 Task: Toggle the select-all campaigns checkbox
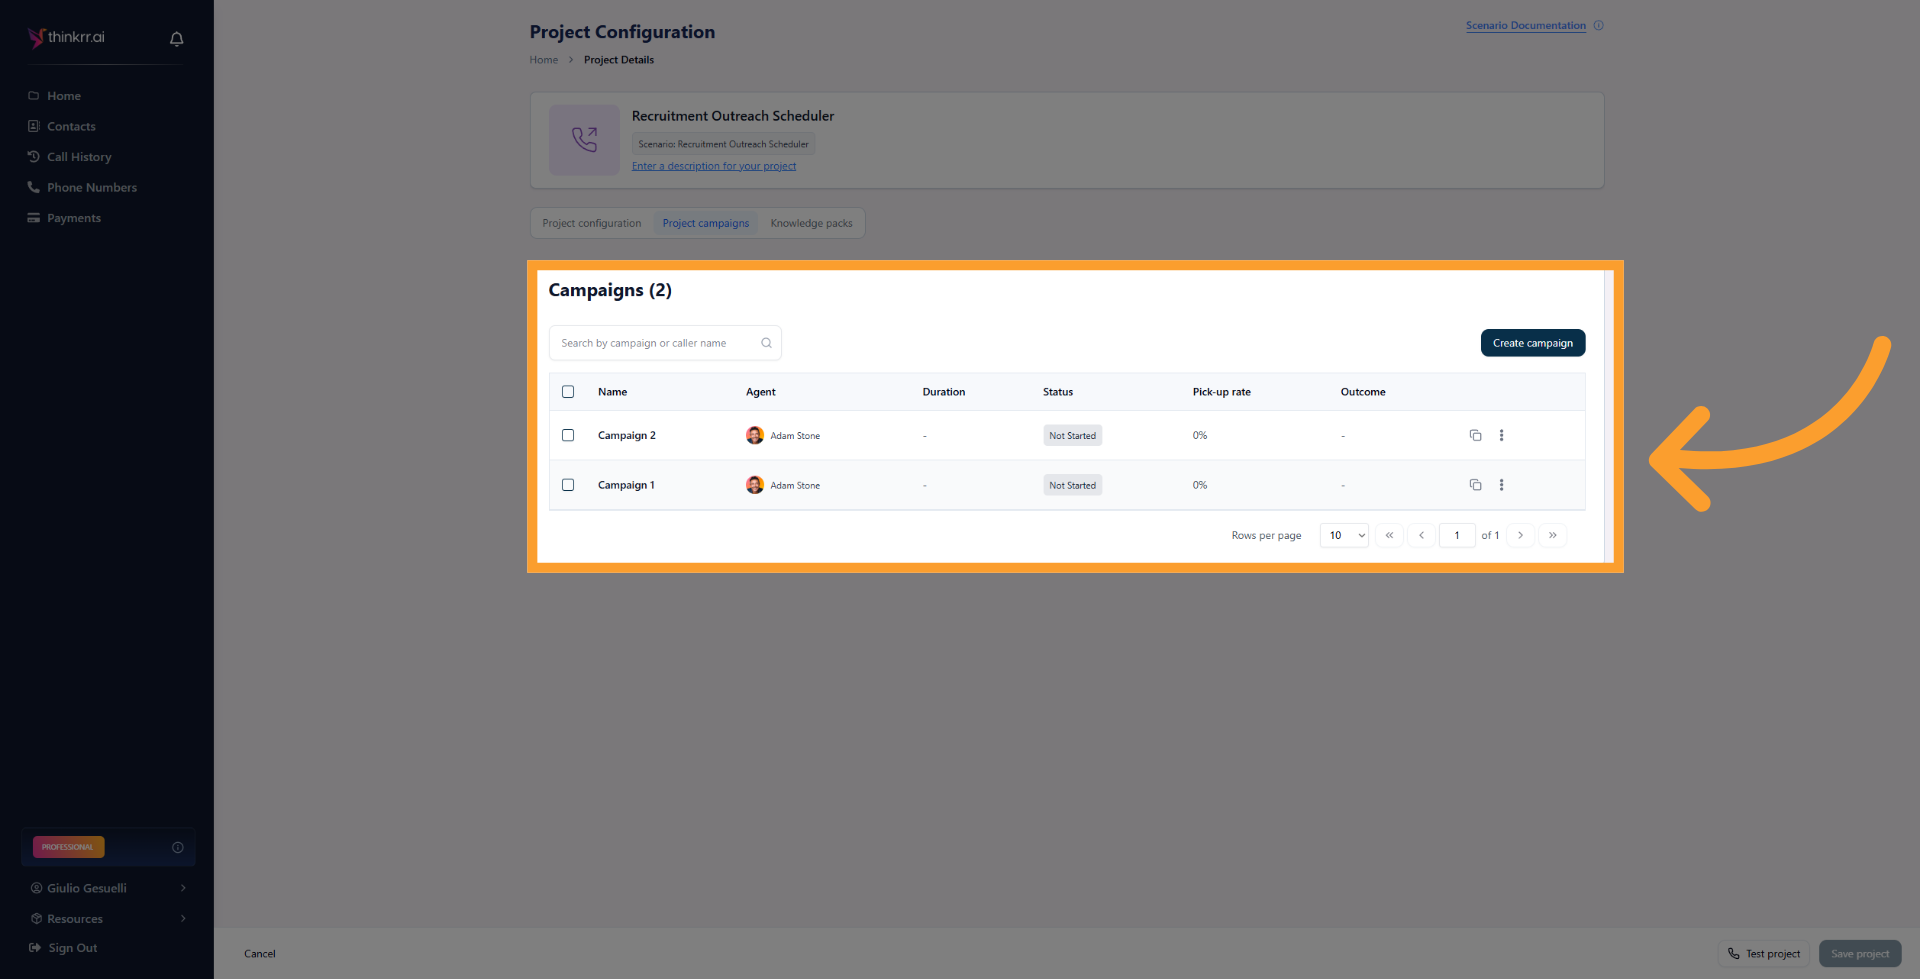[x=568, y=392]
